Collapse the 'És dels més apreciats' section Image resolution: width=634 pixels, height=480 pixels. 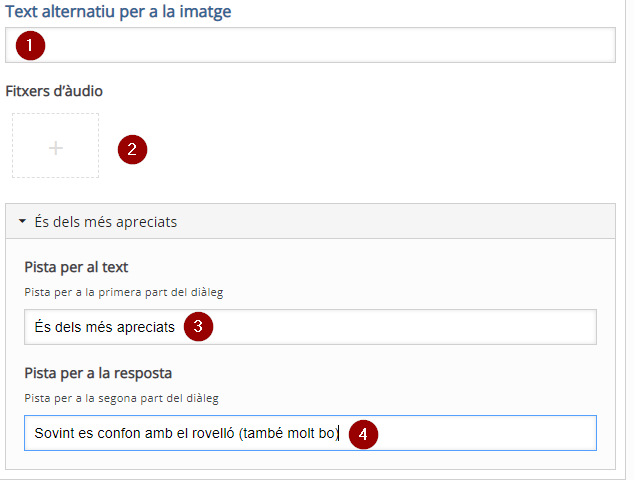(310, 221)
